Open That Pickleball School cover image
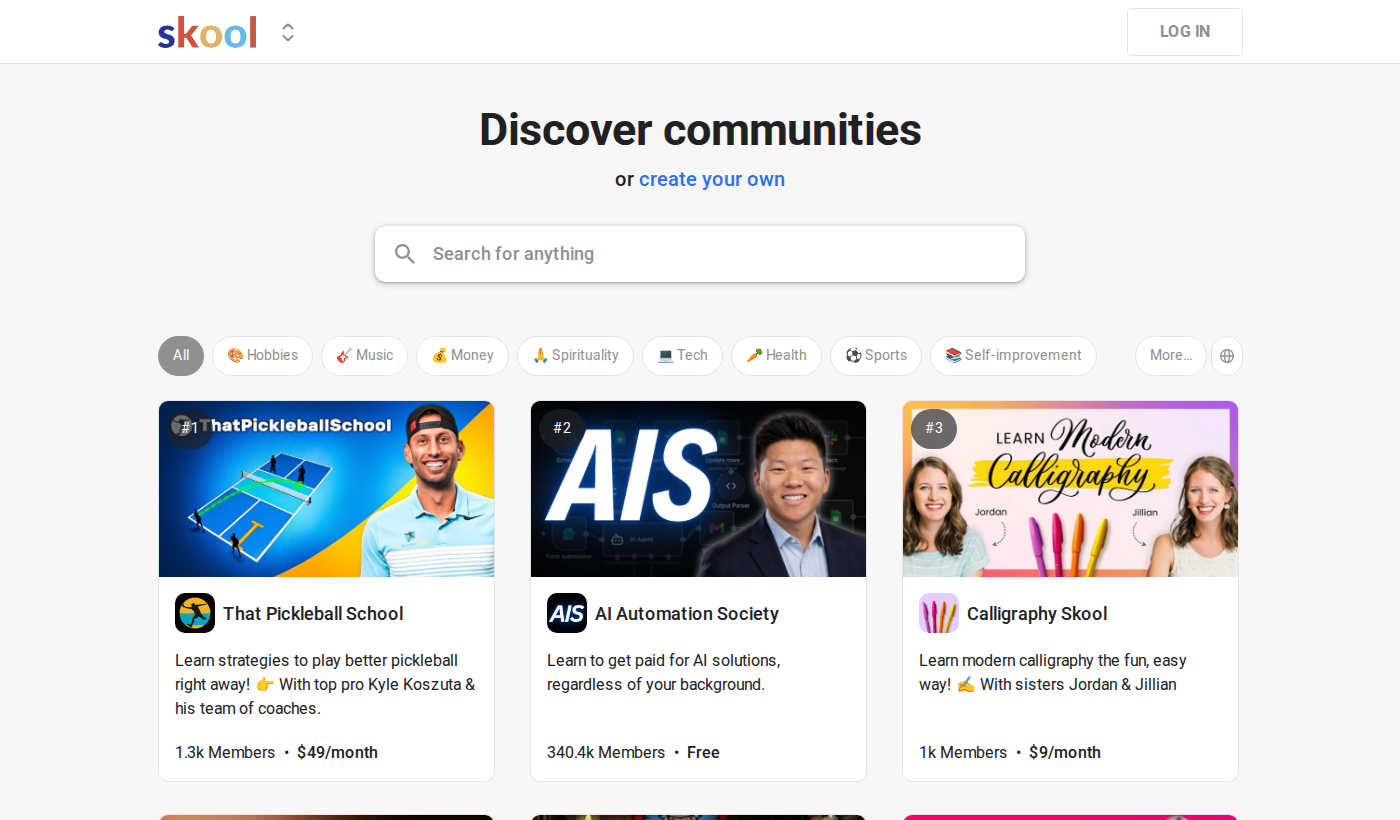1400x820 pixels. coord(326,489)
